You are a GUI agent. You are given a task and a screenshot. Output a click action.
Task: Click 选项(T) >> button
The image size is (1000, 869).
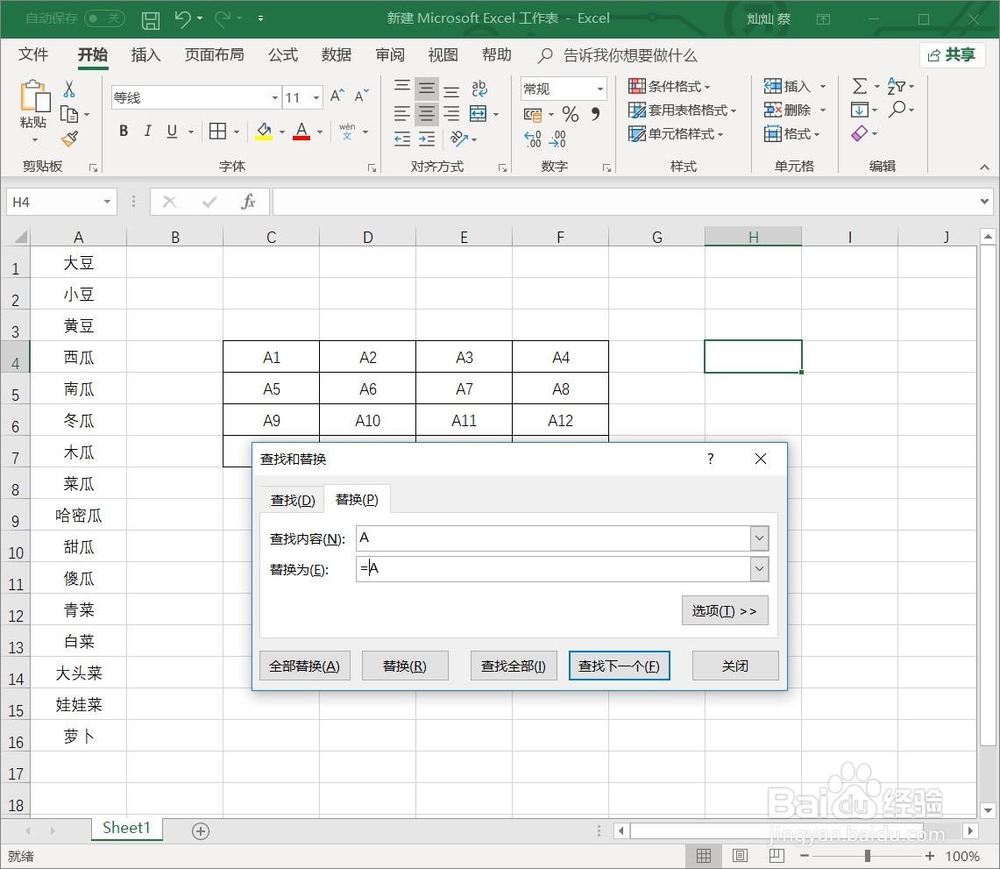point(724,611)
